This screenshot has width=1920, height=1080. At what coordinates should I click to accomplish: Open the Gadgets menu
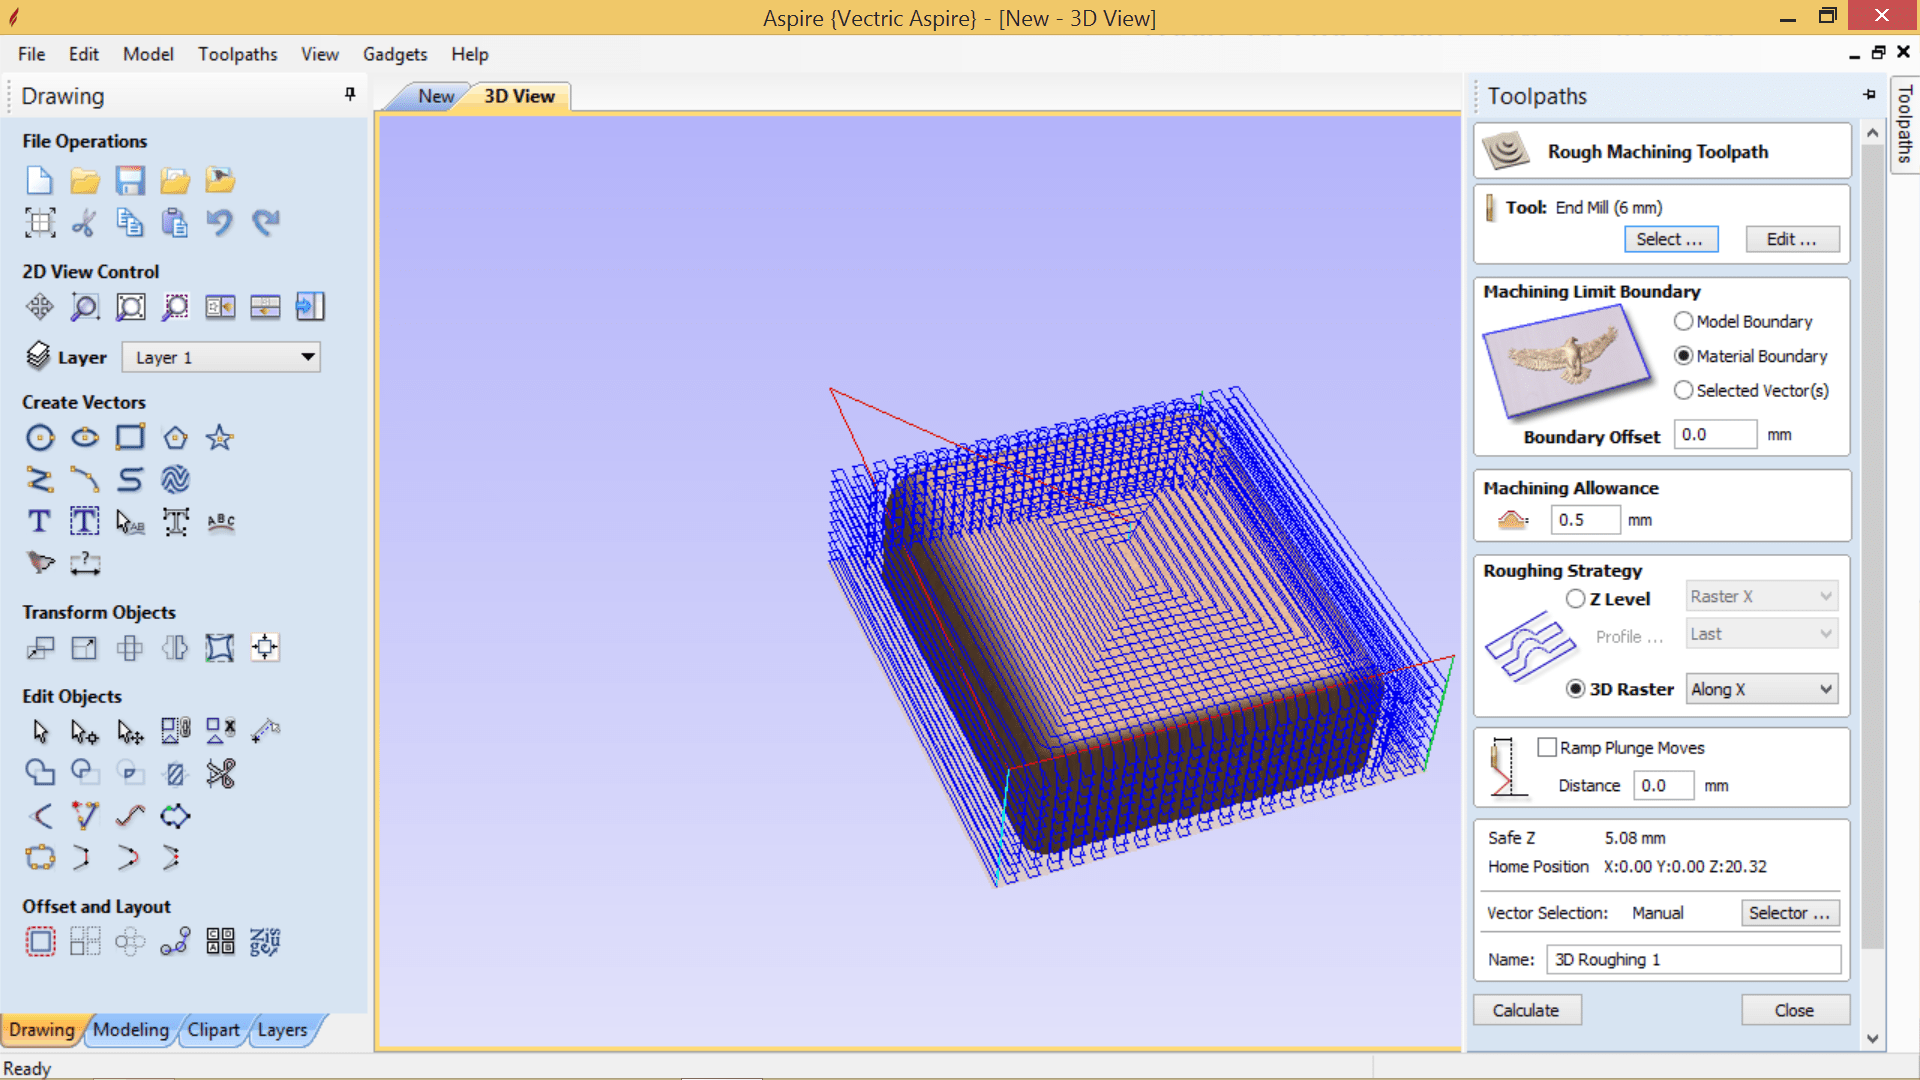tap(395, 54)
